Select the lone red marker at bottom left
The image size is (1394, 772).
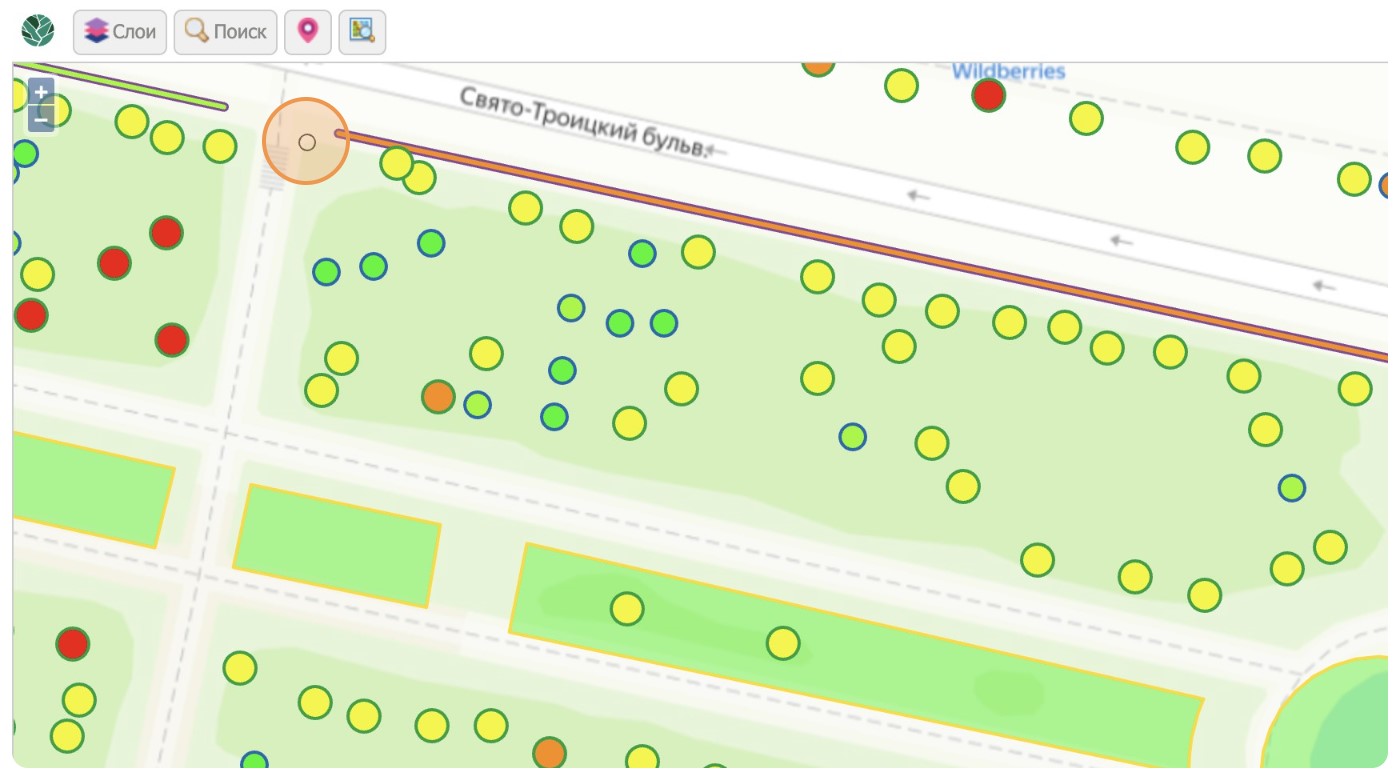click(x=72, y=644)
